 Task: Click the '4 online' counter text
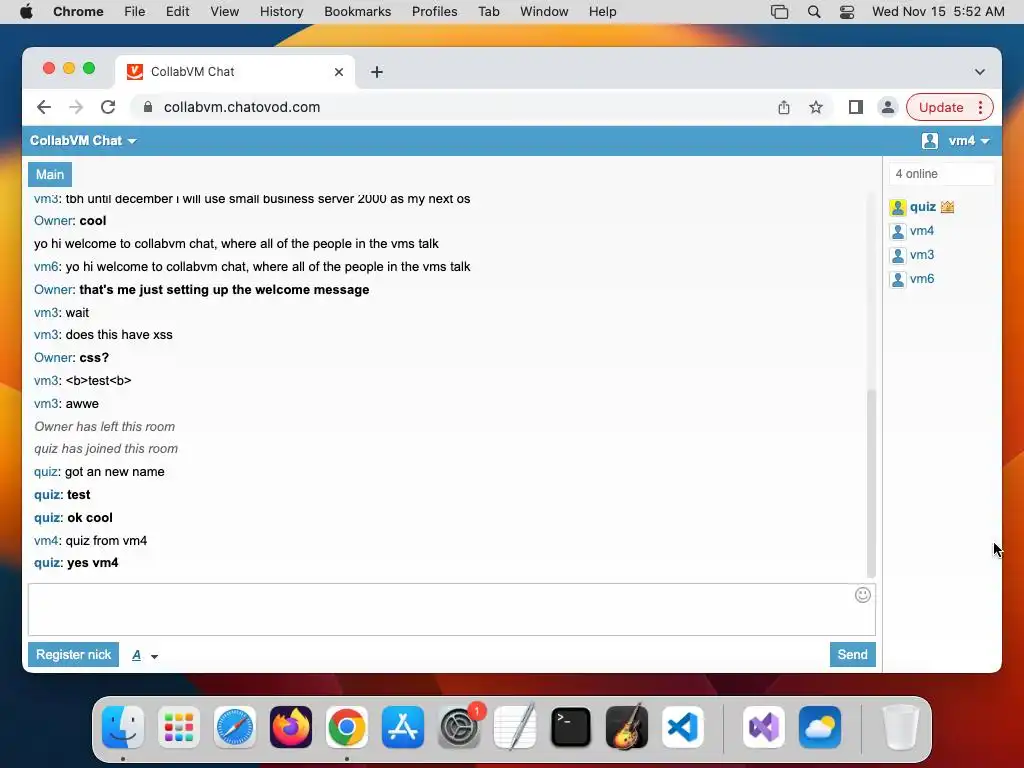point(916,174)
